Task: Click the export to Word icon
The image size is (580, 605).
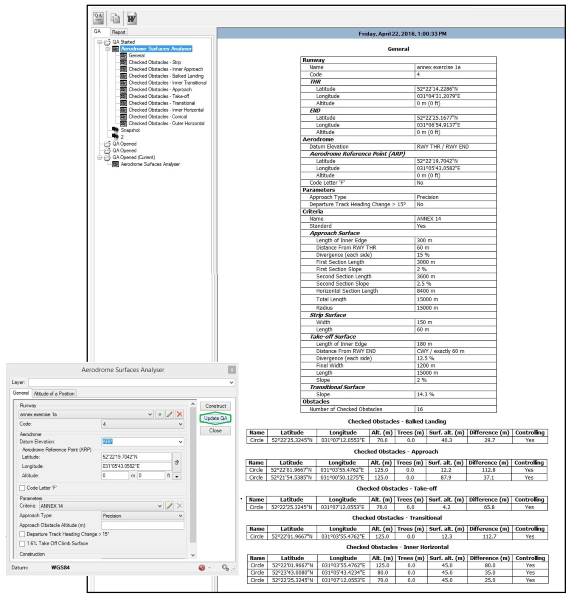Action: pyautogui.click(x=132, y=18)
